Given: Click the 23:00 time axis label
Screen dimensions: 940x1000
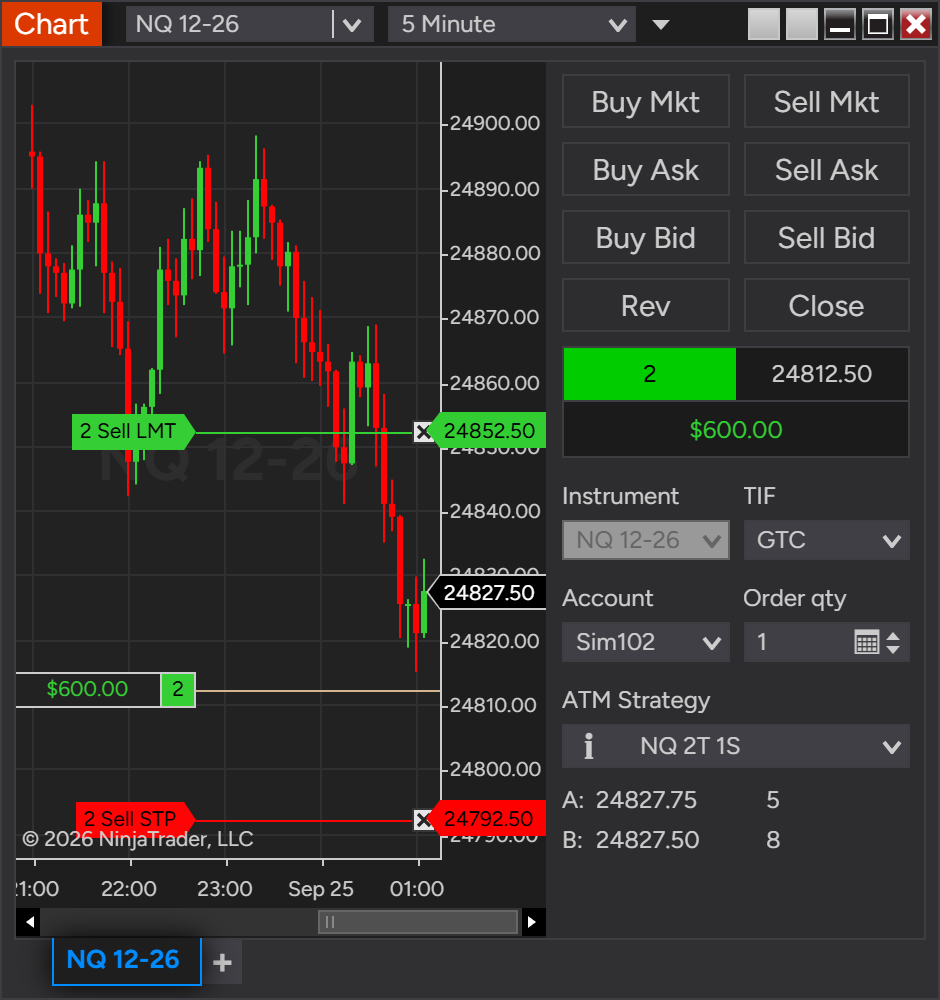Looking at the screenshot, I should tap(224, 888).
